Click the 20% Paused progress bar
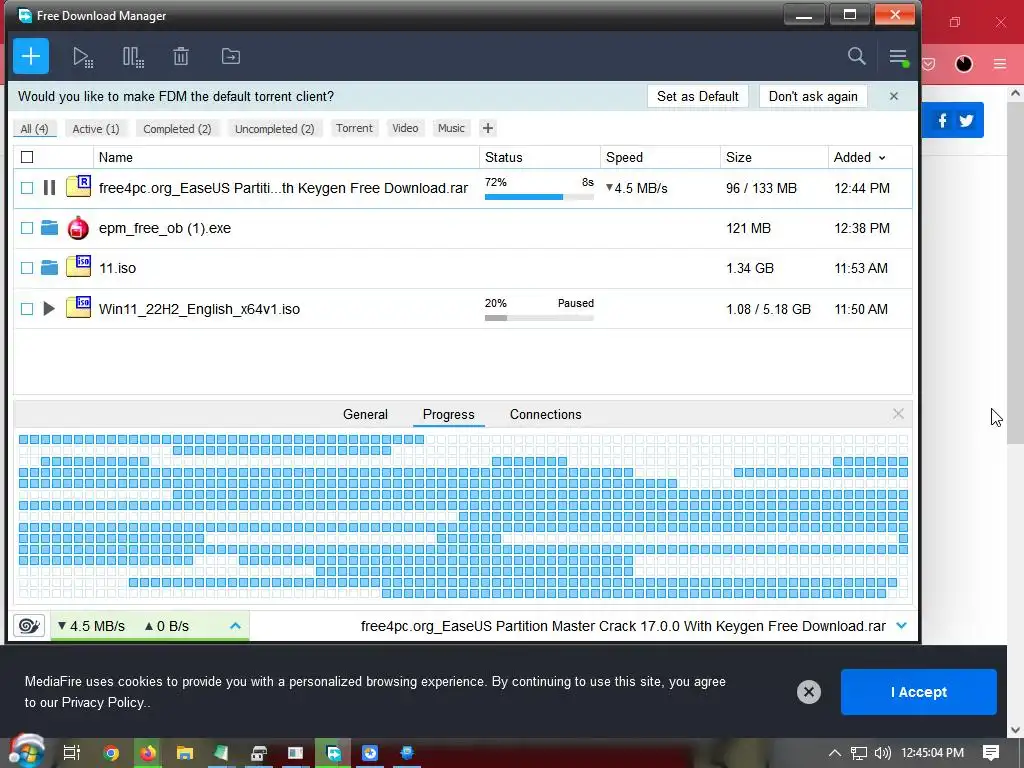1024x768 pixels. pyautogui.click(x=539, y=318)
